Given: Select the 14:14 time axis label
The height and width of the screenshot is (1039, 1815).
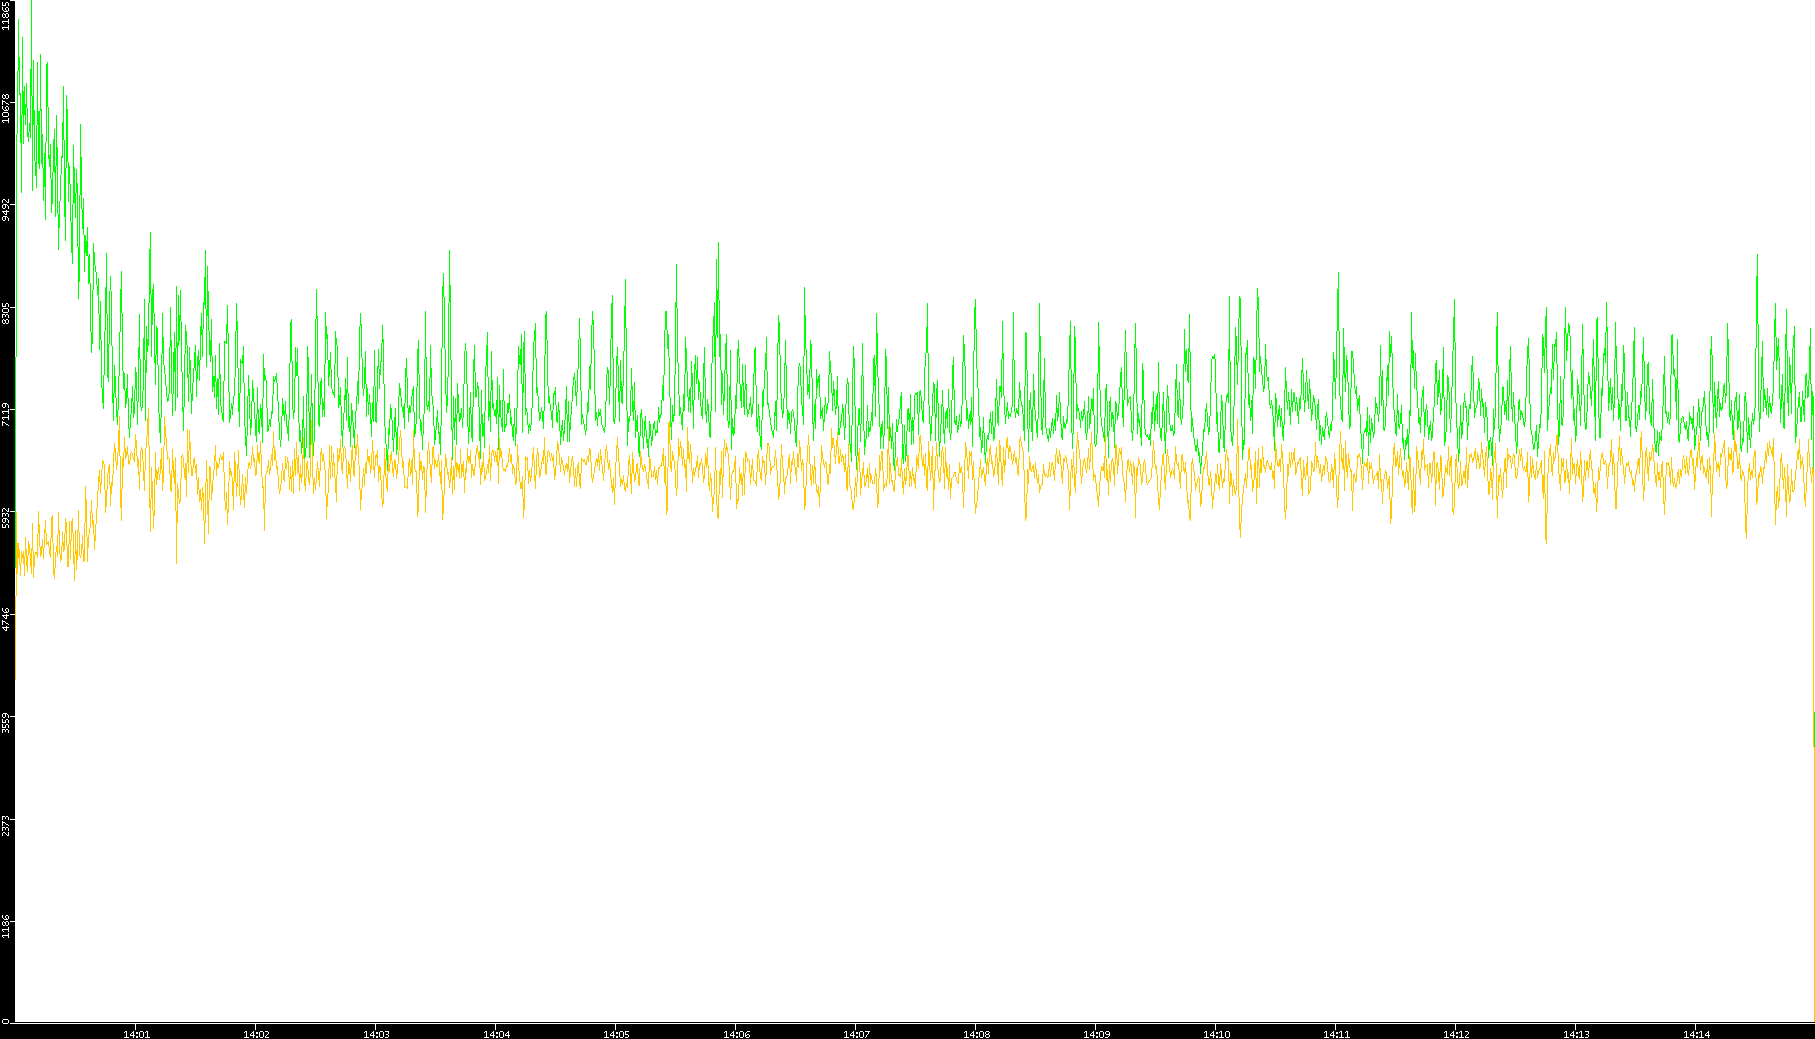Looking at the screenshot, I should [x=1696, y=1033].
